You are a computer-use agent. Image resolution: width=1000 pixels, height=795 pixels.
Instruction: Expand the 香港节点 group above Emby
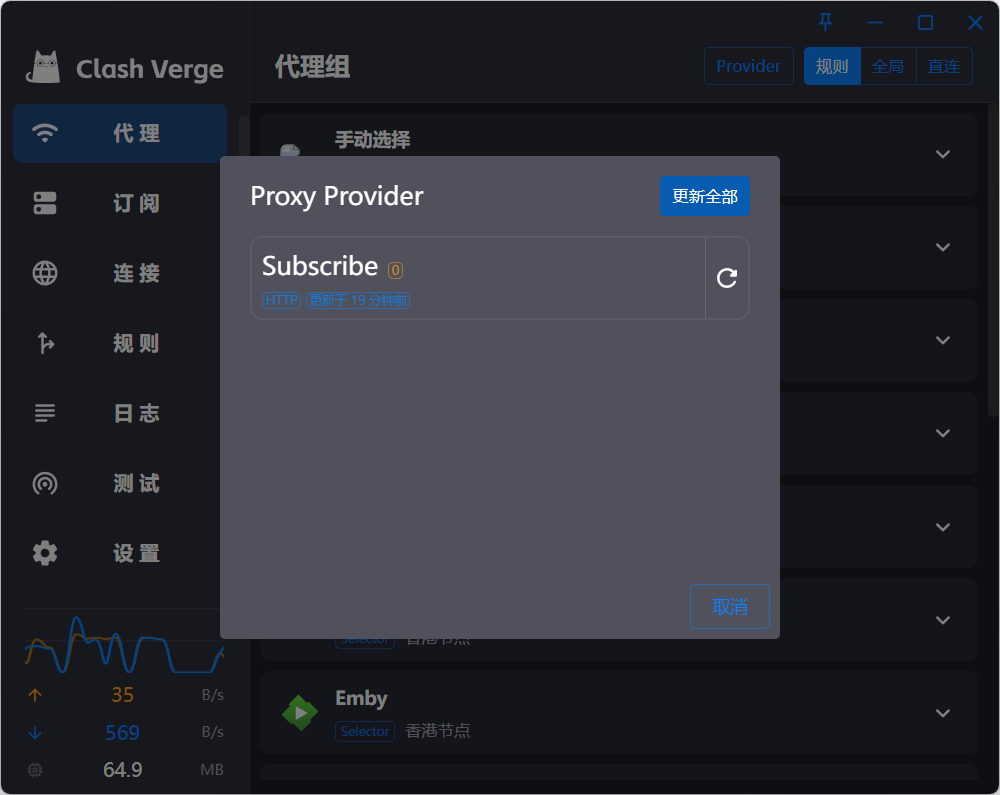tap(943, 620)
